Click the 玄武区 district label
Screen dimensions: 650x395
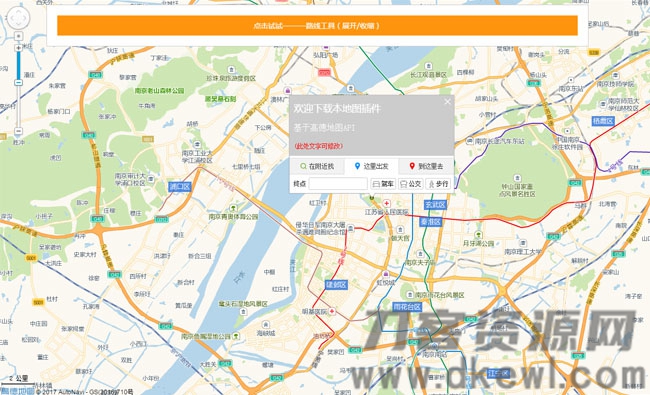(435, 205)
